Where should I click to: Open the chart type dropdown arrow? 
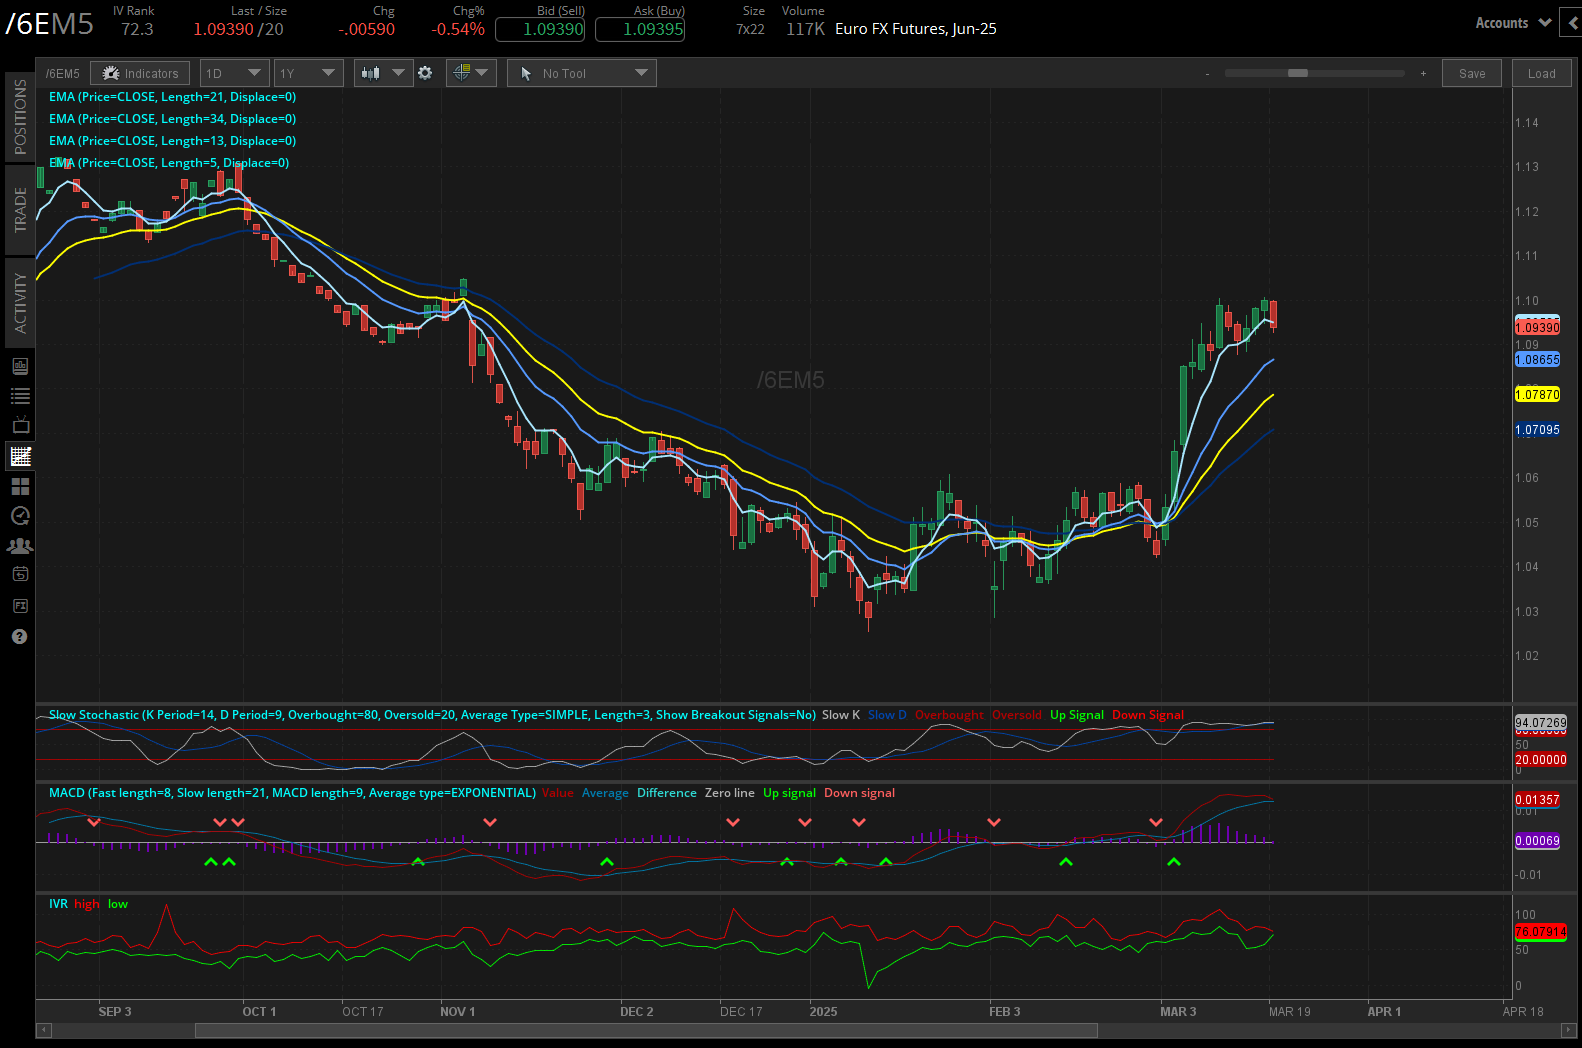(x=399, y=73)
